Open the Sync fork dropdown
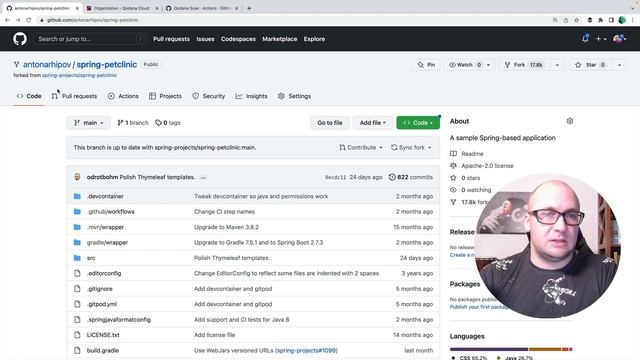 [x=411, y=147]
